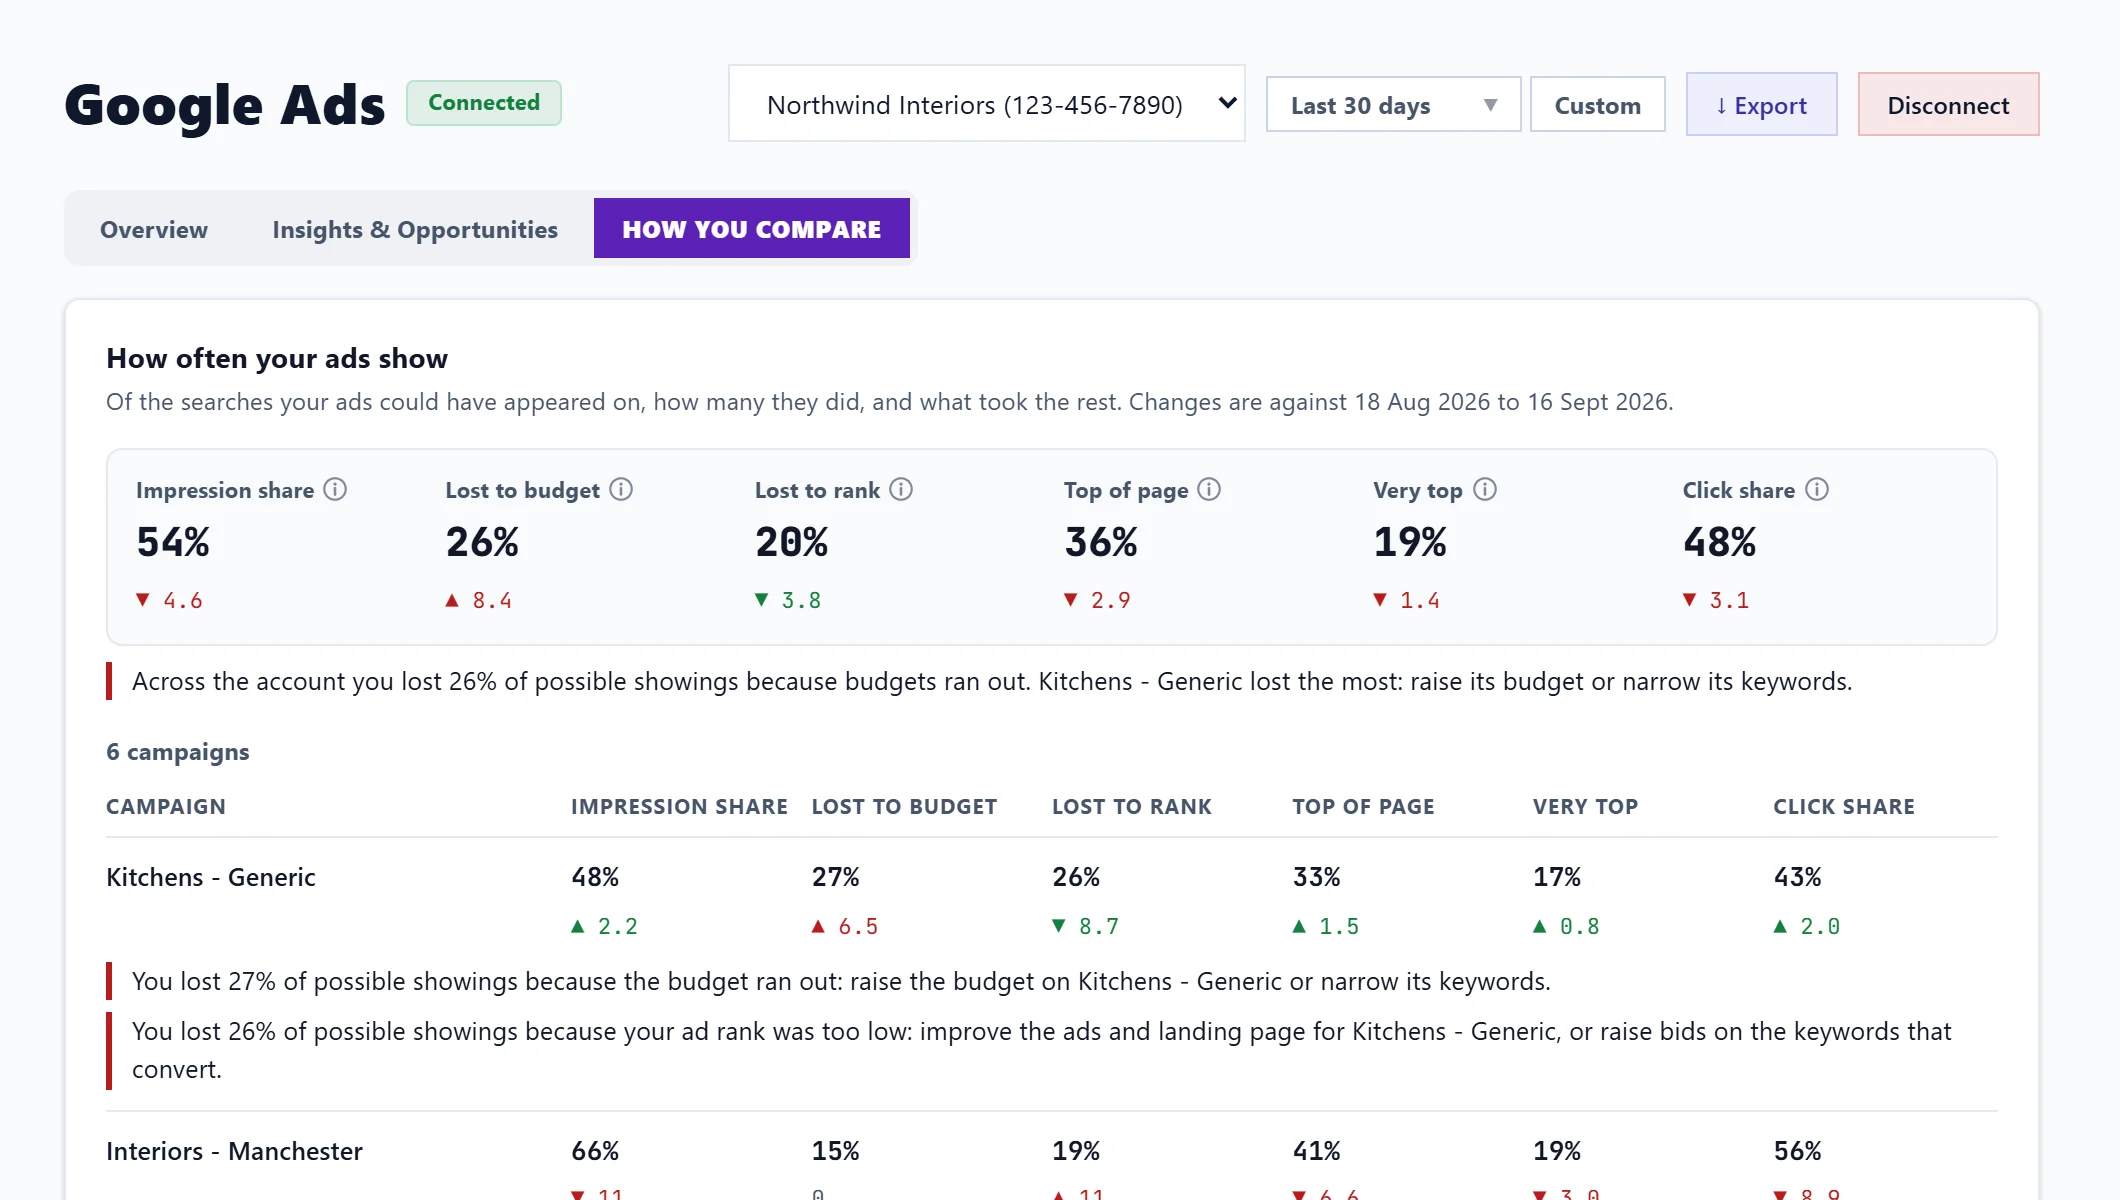
Task: Click the Lost to Budget column header
Action: (x=904, y=806)
